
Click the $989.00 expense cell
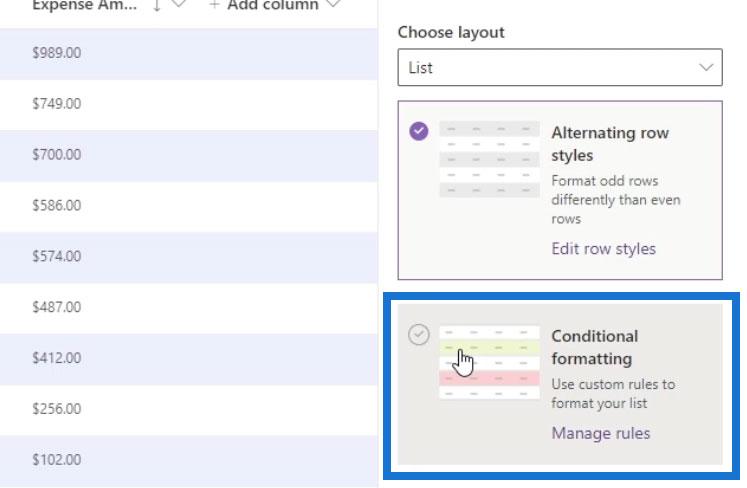57,53
